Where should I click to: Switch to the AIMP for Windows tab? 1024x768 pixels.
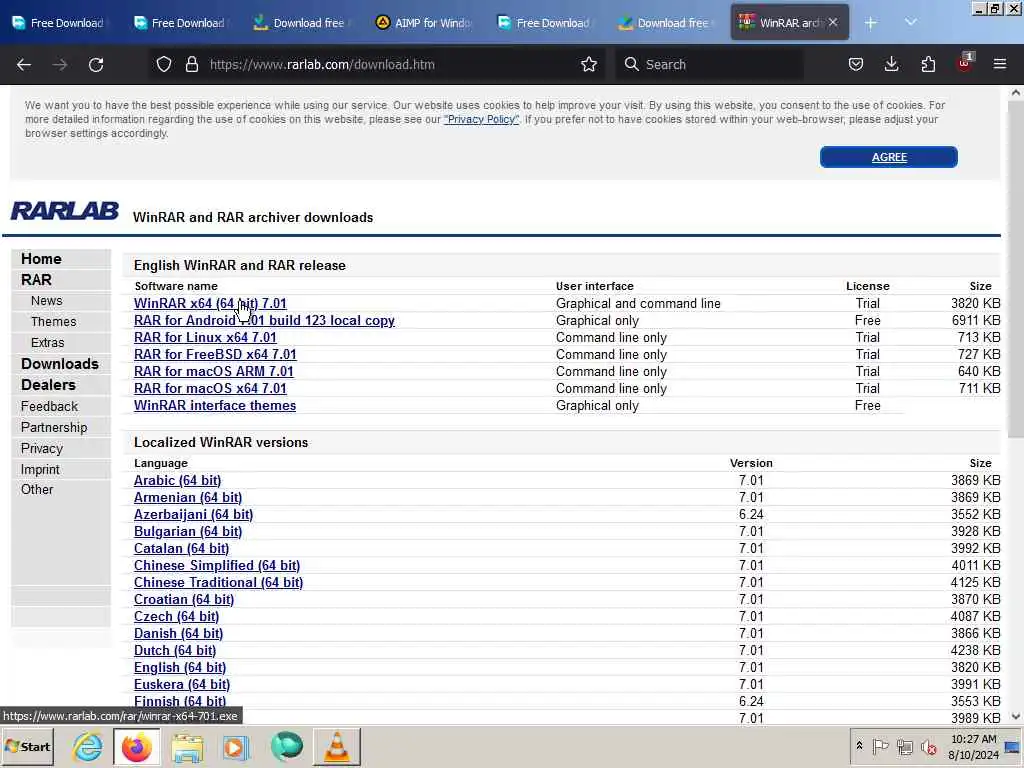coord(423,23)
